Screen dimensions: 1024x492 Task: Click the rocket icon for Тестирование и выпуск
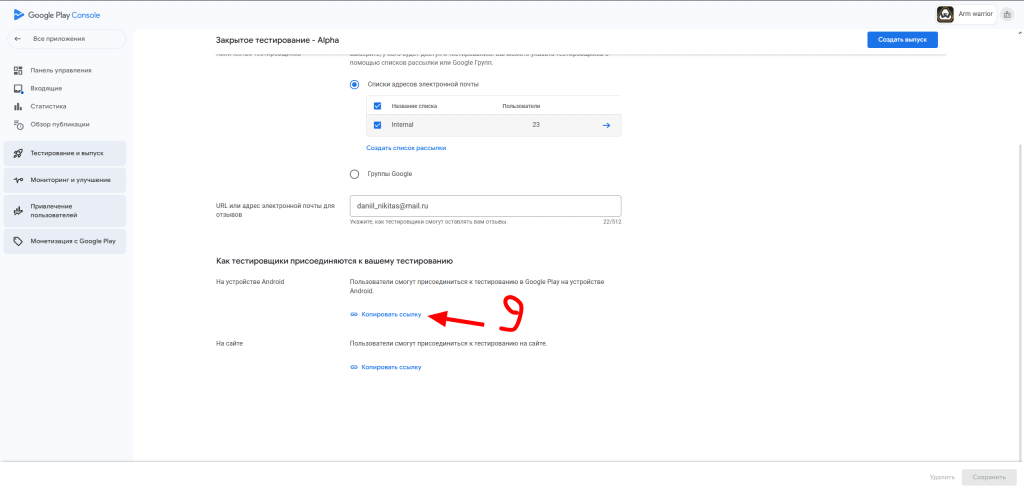[18, 153]
